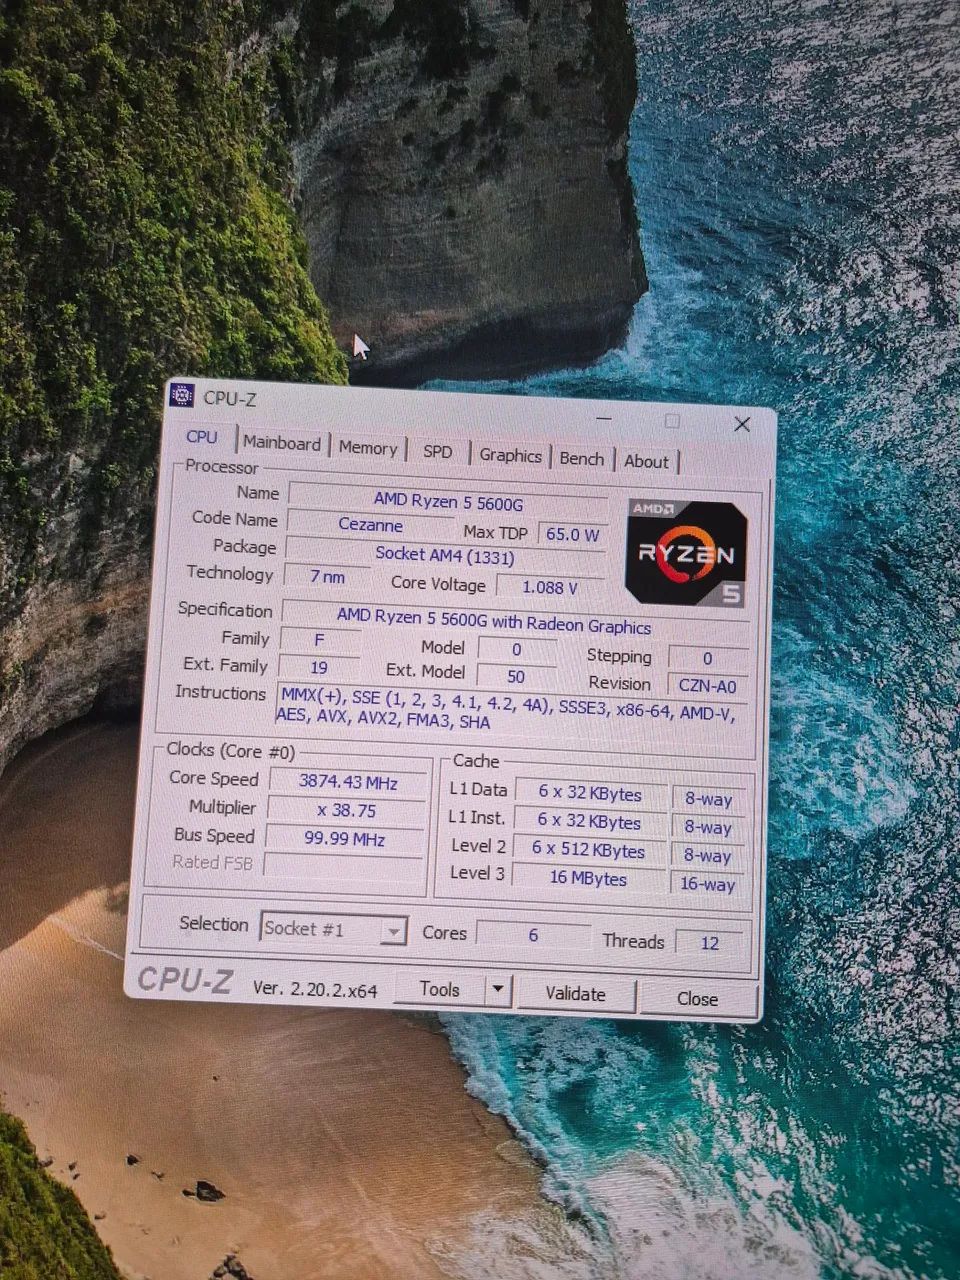This screenshot has height=1280, width=960.
Task: Click the AMD Ryzen 5 logo badge
Action: [686, 553]
